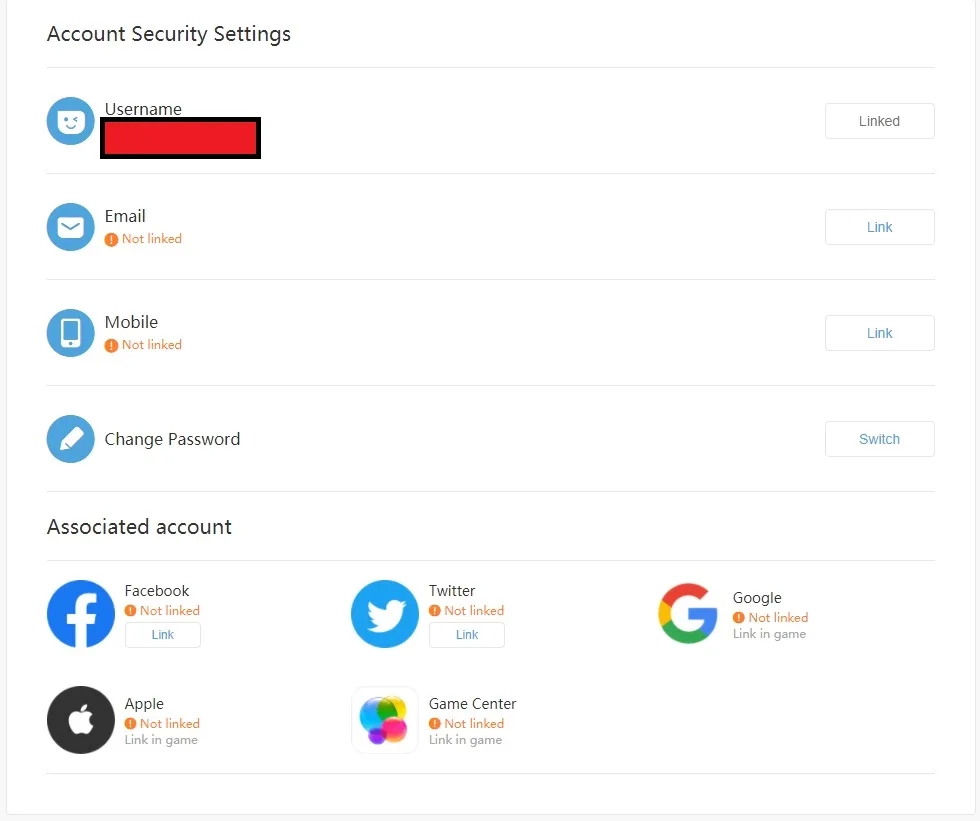980x821 pixels.
Task: Click the Mobile phone icon
Action: coord(71,333)
